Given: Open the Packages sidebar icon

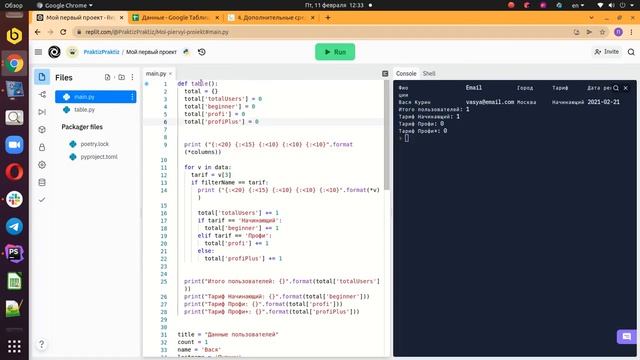Looking at the screenshot, I should click(x=42, y=129).
